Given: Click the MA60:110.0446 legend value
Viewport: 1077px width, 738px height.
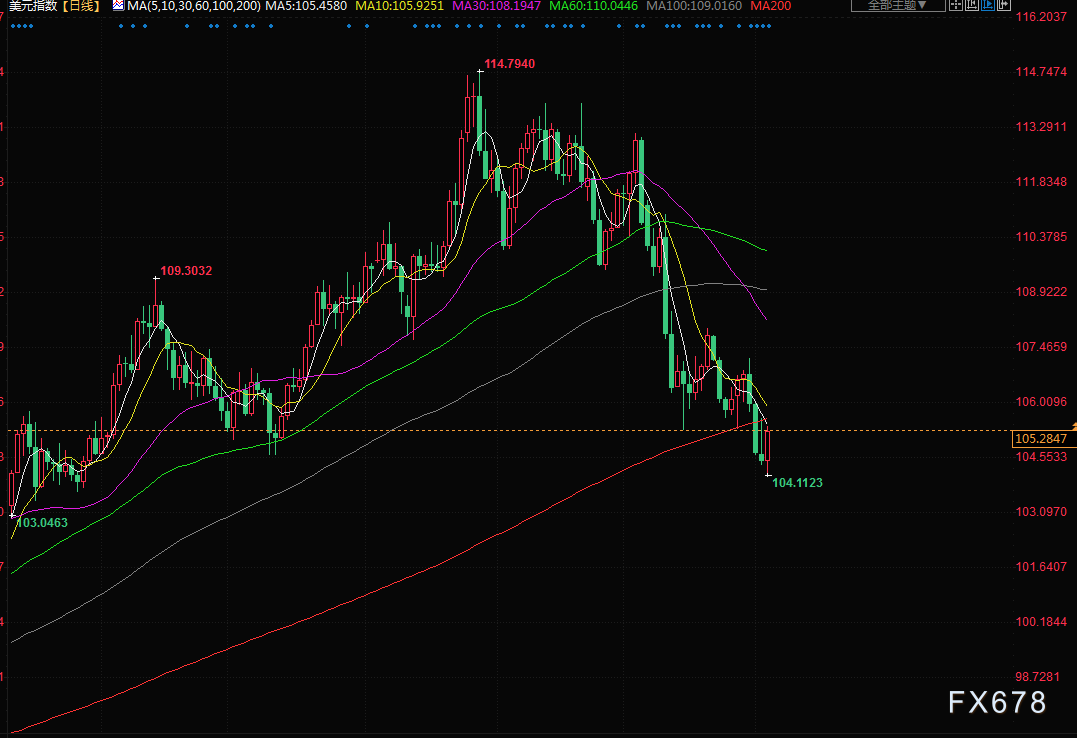Looking at the screenshot, I should (x=593, y=5).
